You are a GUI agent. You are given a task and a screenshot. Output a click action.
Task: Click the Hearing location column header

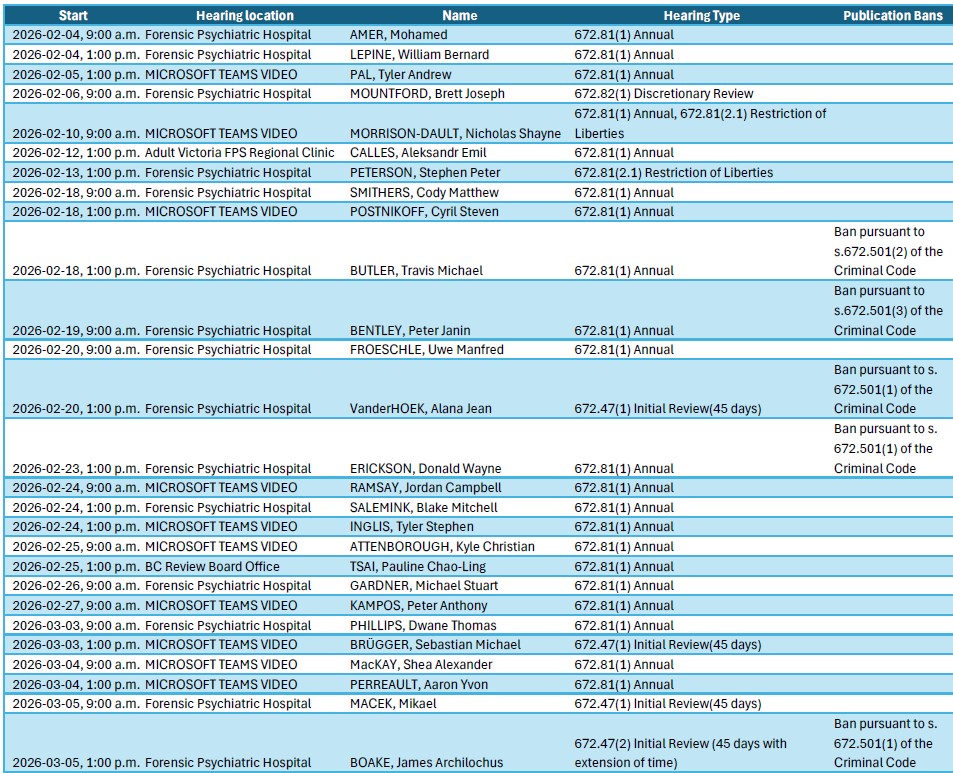pos(245,15)
